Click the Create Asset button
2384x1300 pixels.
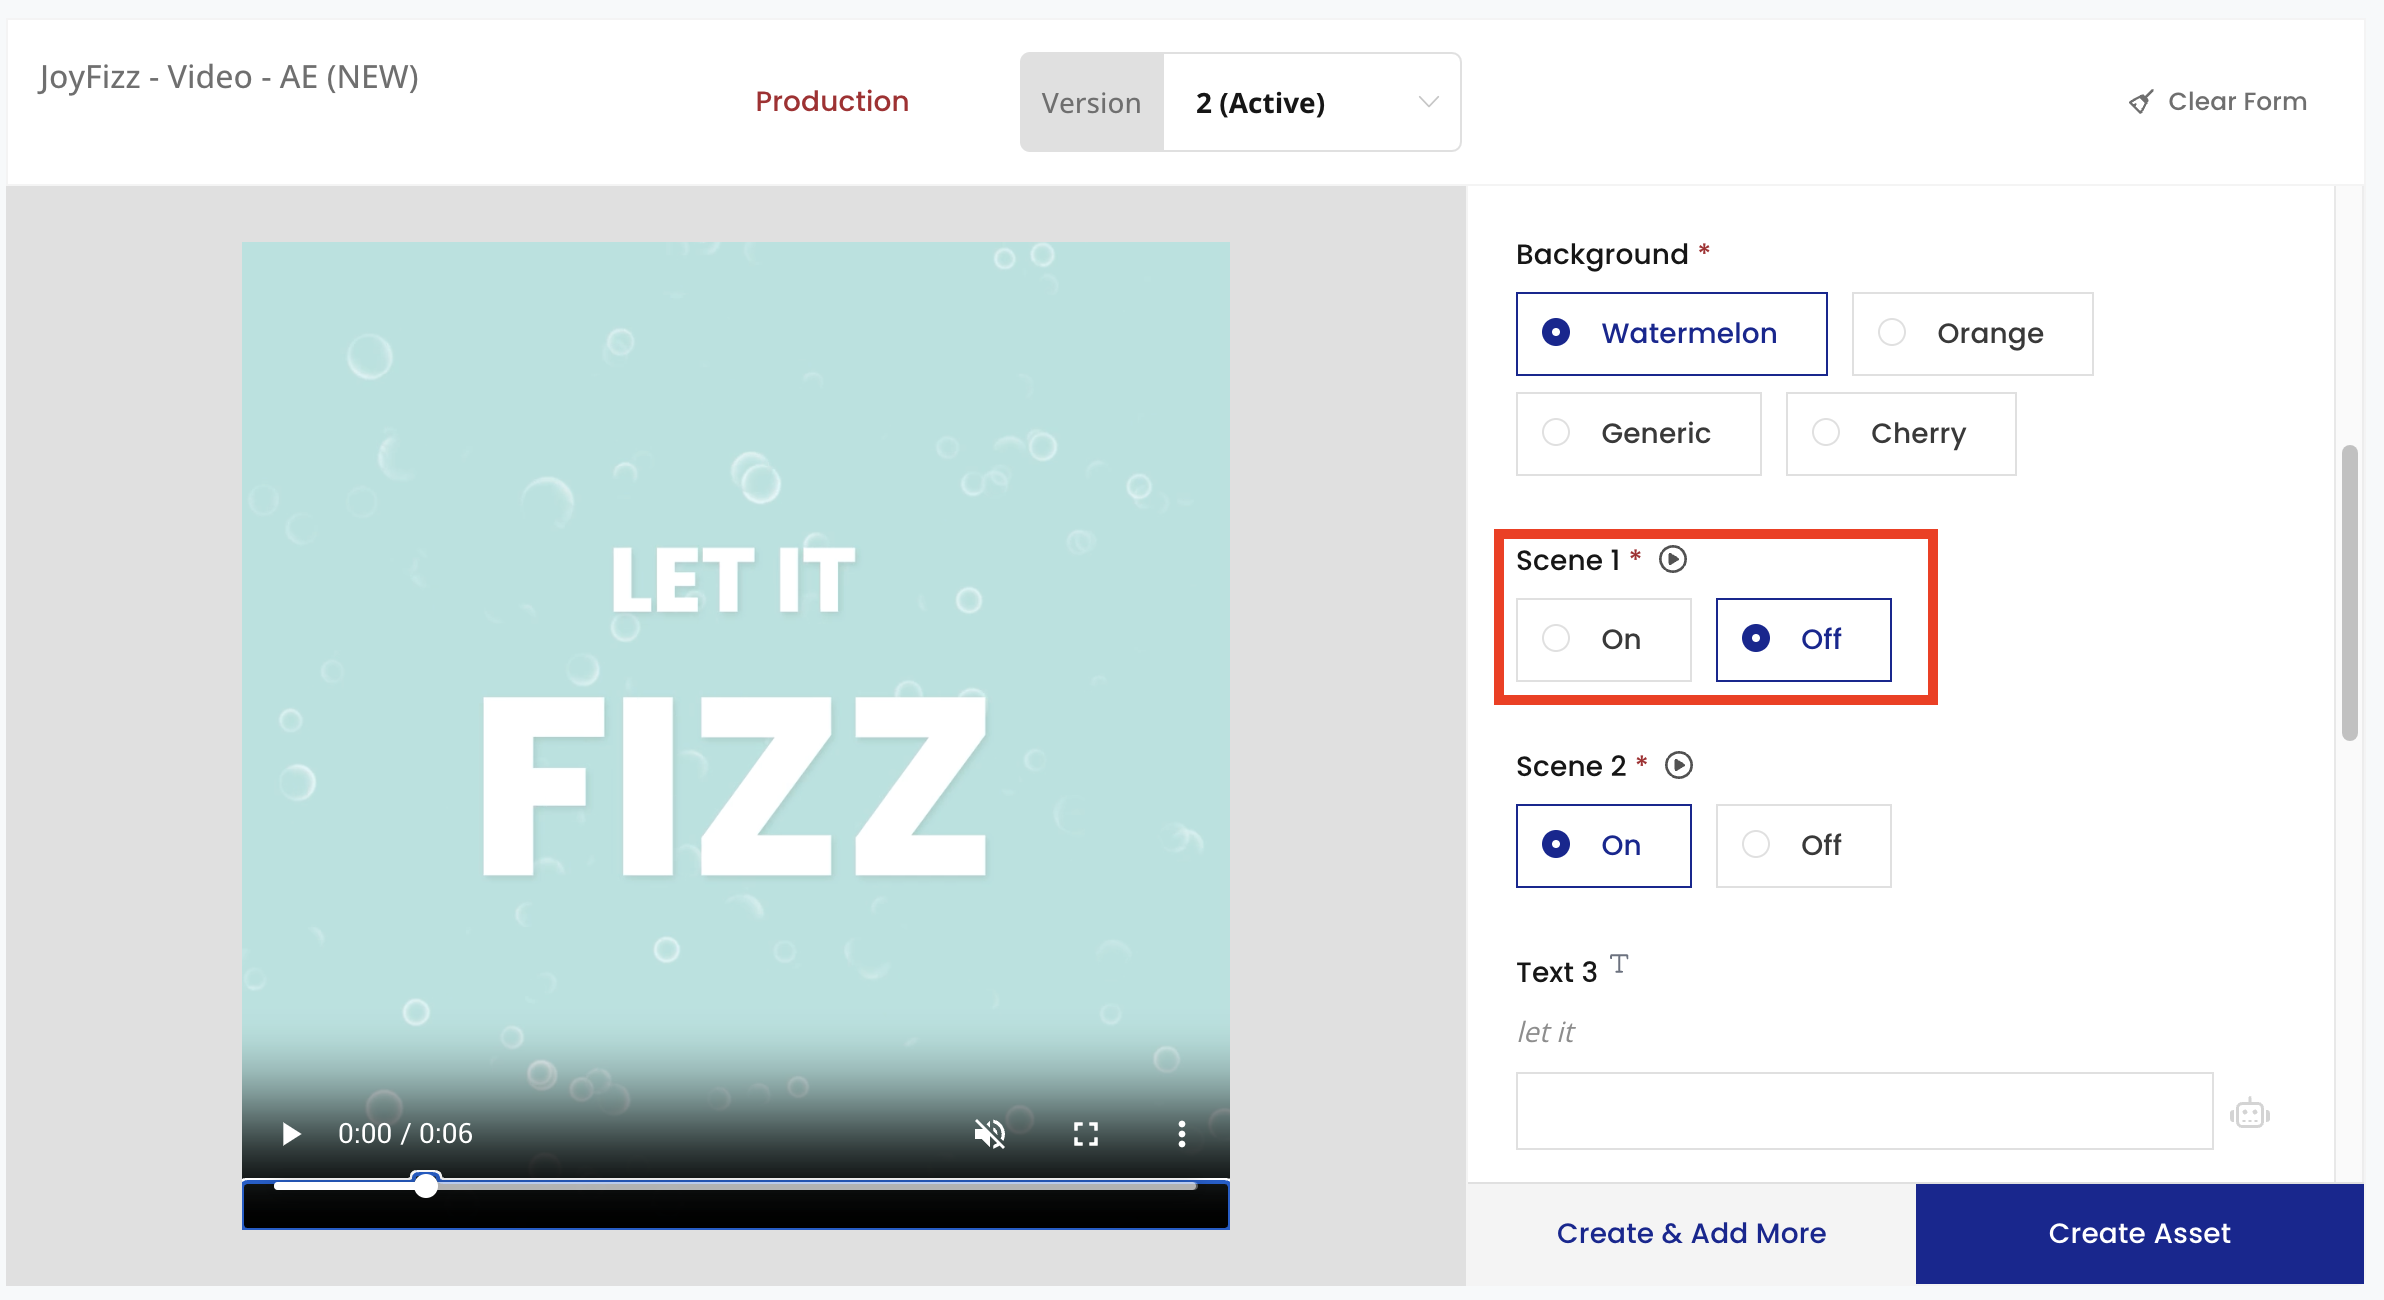tap(2139, 1233)
